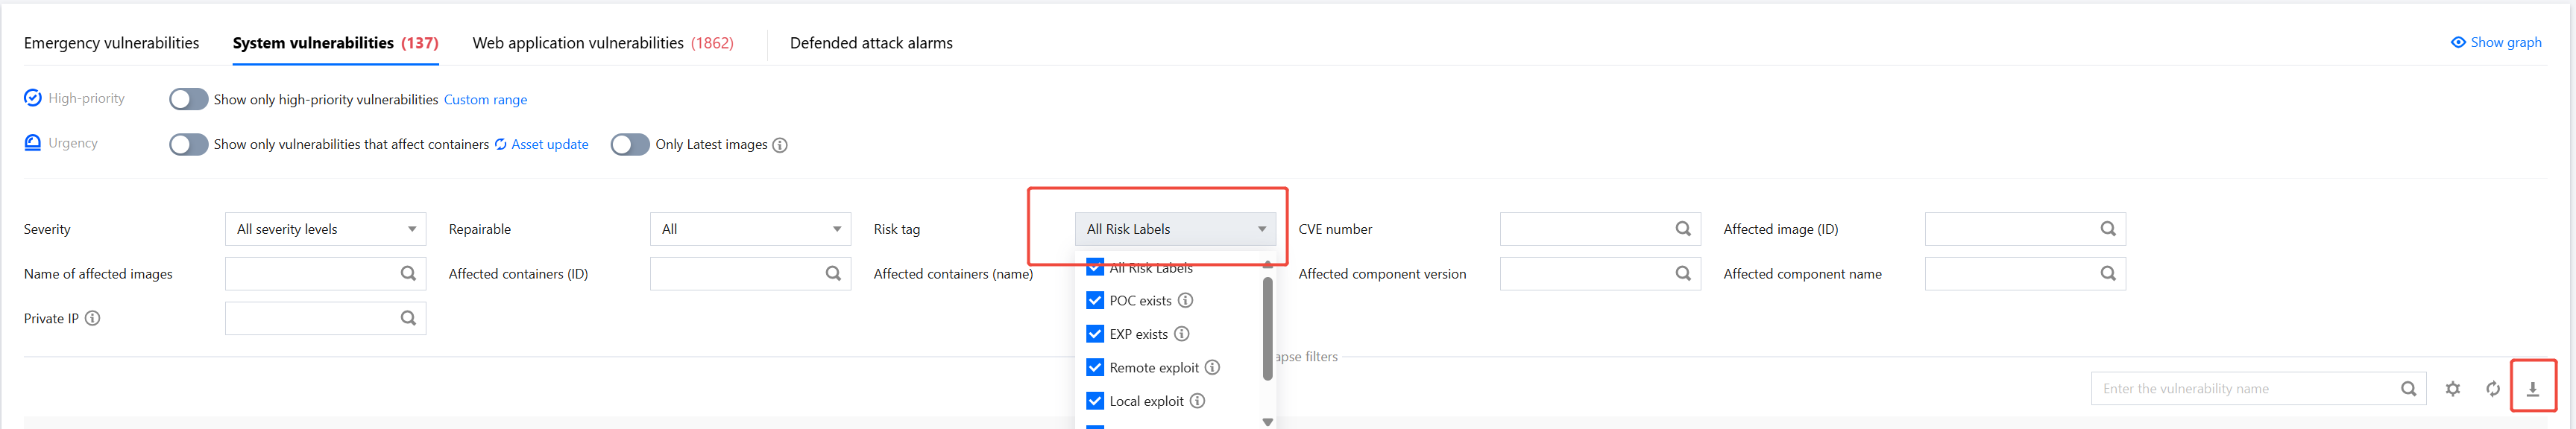The image size is (2576, 429).
Task: Click the download export icon
Action: click(2532, 389)
